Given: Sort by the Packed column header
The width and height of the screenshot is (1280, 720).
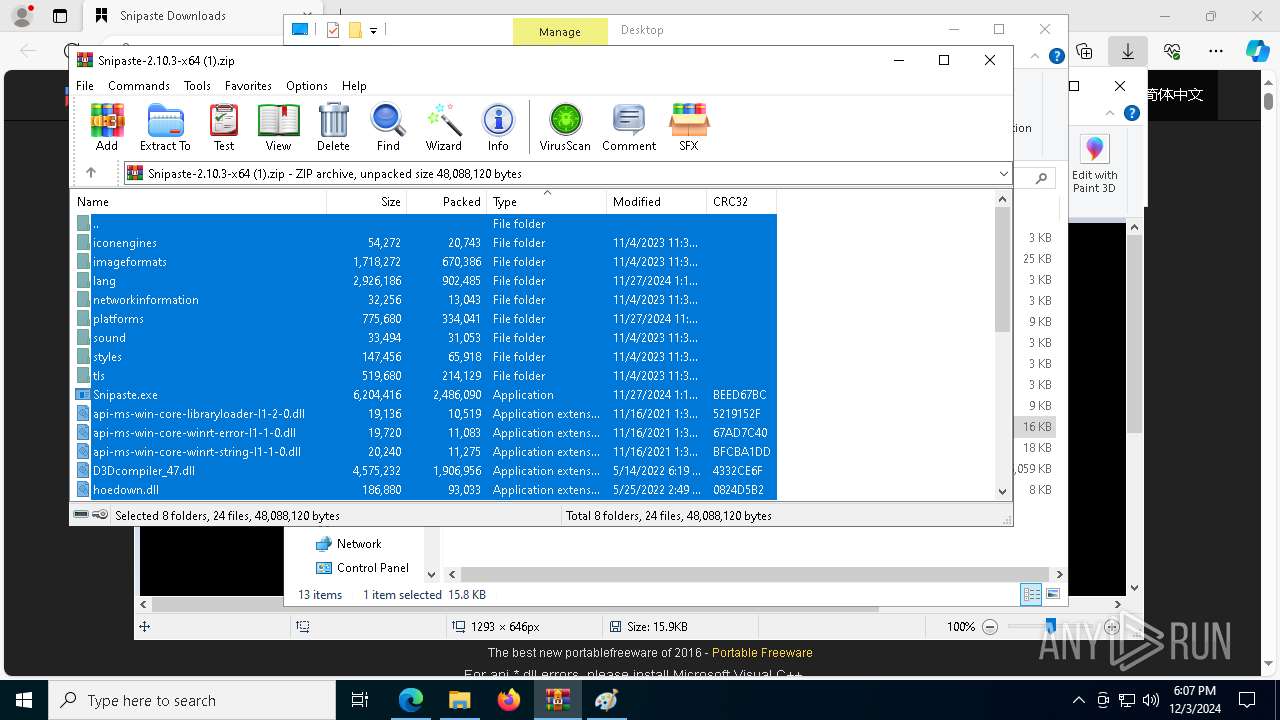Looking at the screenshot, I should 447,202.
